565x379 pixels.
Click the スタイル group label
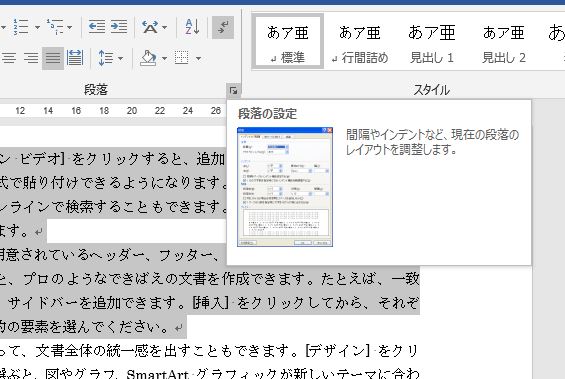coord(432,89)
